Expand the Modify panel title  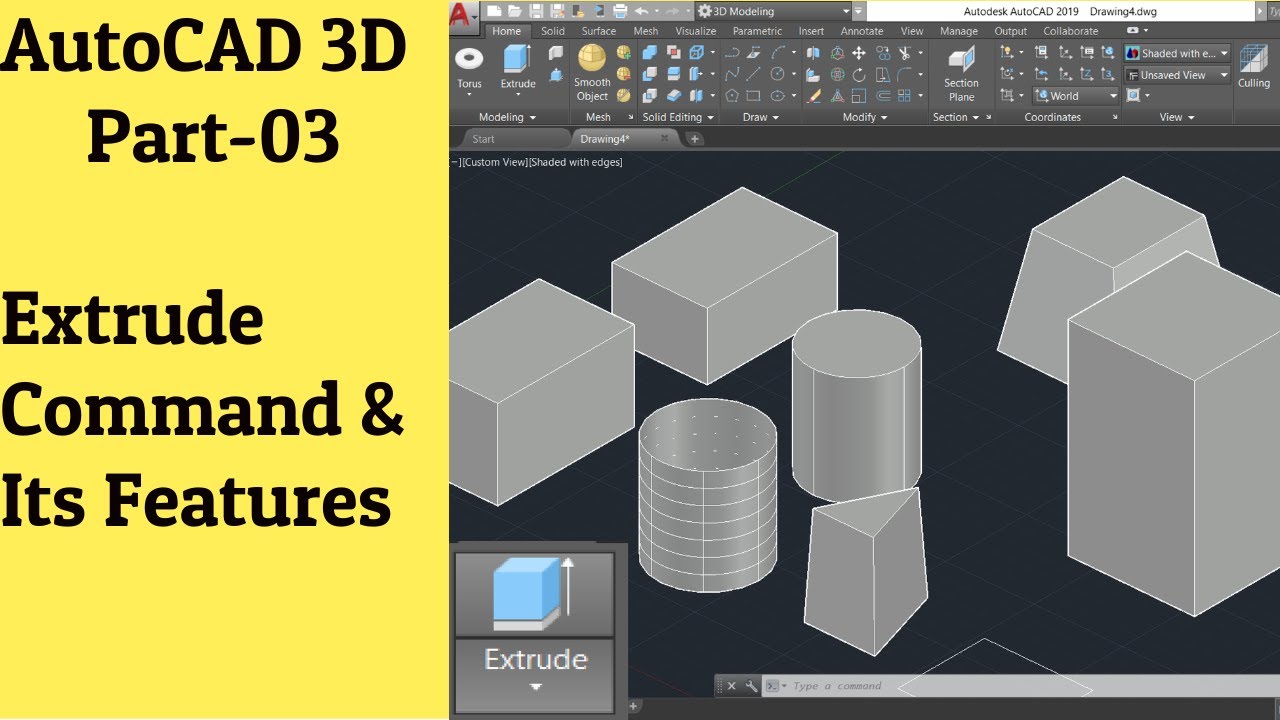point(864,117)
